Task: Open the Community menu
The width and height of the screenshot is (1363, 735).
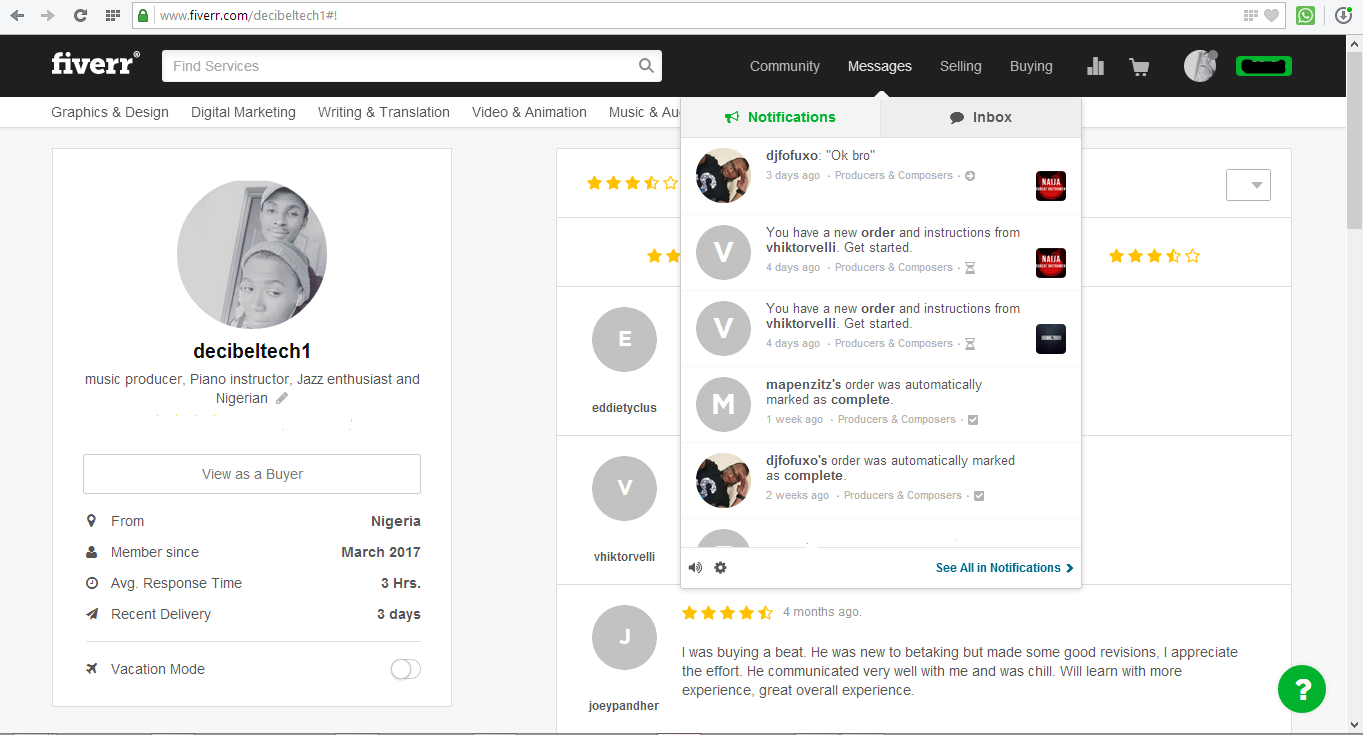Action: (785, 66)
